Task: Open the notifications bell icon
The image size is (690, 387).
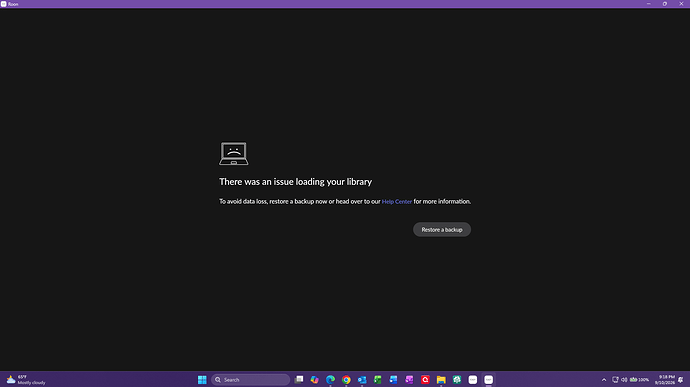Action: 681,380
